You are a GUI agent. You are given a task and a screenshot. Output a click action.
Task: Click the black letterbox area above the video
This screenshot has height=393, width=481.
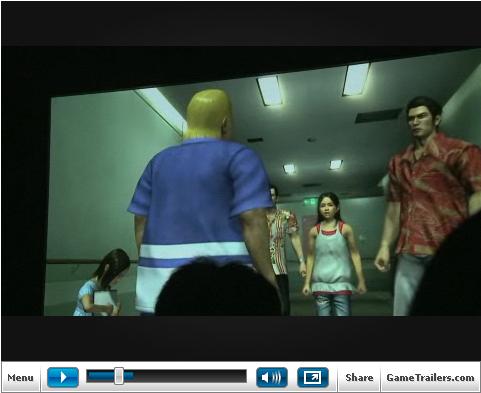tap(241, 23)
